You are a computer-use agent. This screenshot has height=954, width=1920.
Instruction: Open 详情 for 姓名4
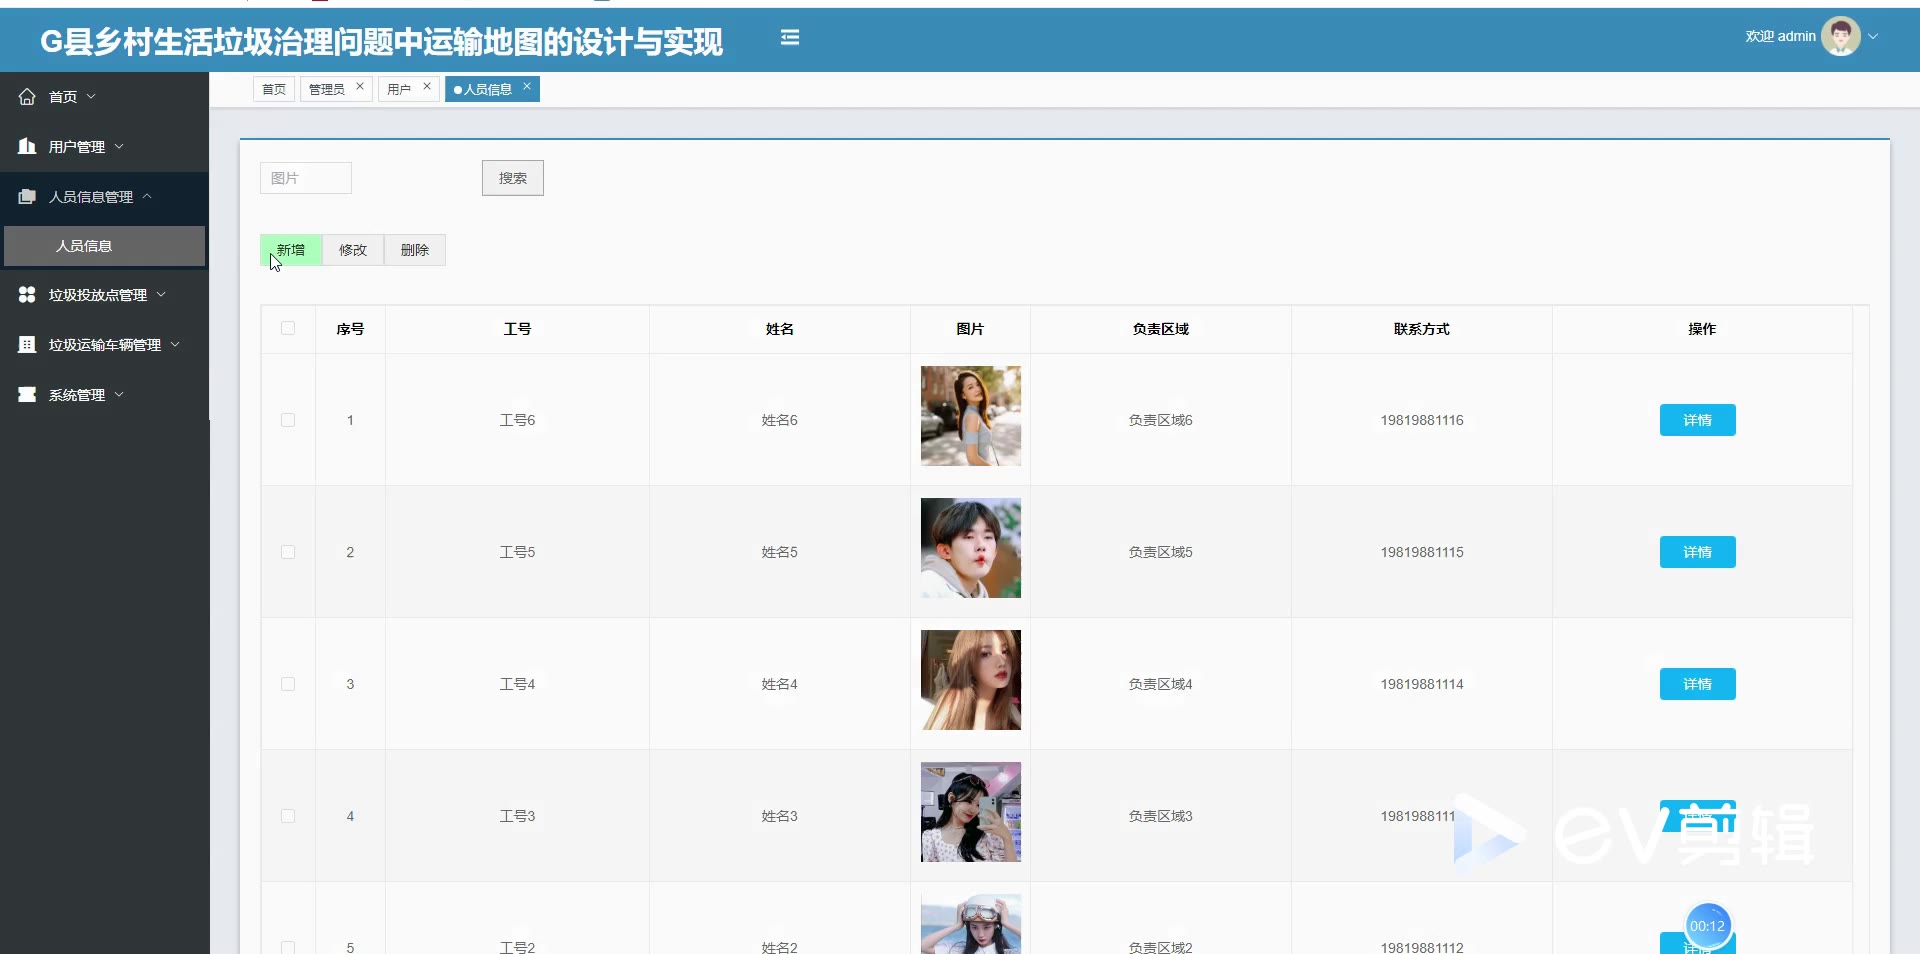pyautogui.click(x=1698, y=684)
